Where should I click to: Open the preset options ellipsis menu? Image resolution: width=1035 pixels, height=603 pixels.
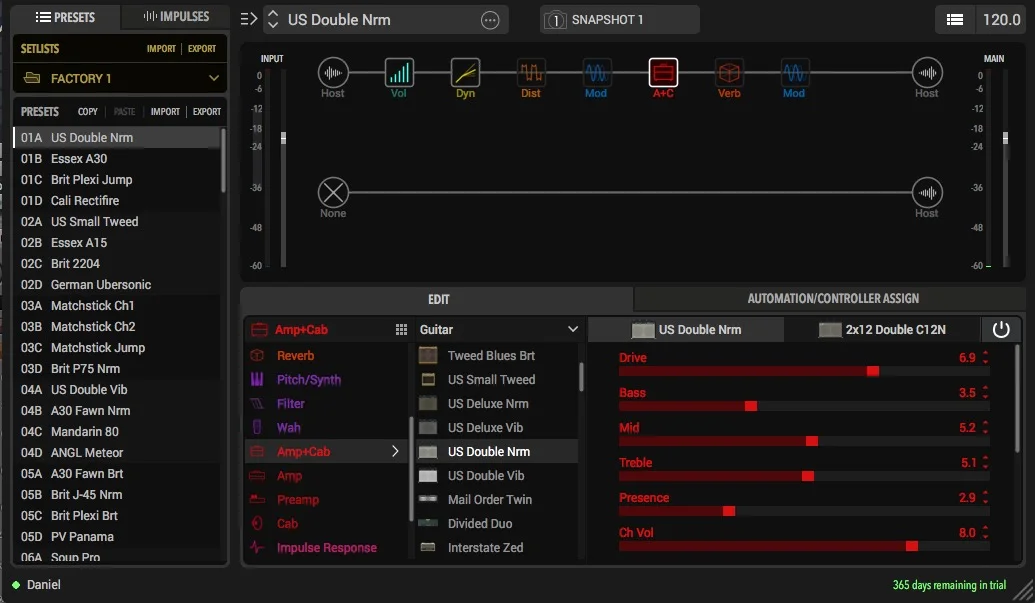[490, 20]
